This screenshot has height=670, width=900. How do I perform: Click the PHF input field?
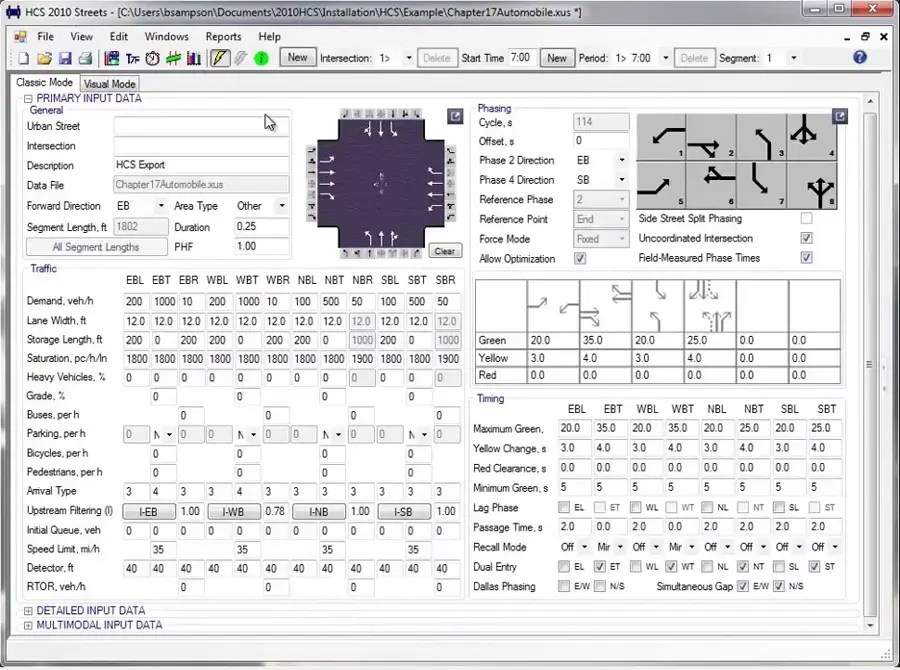261,246
